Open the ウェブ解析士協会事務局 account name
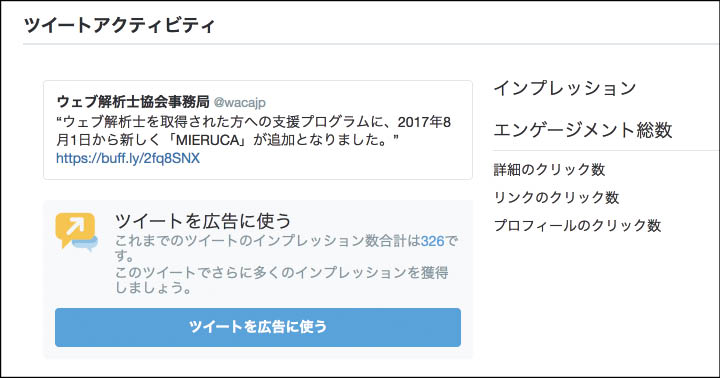Viewport: 720px width, 378px height. [x=133, y=102]
